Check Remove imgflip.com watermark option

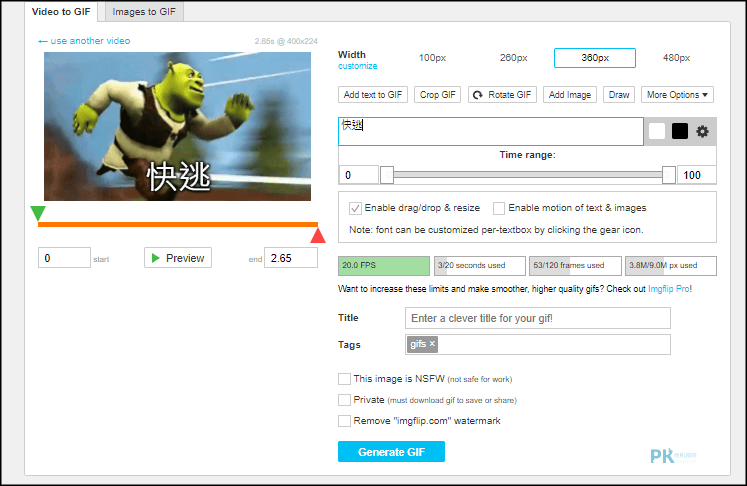(x=344, y=421)
